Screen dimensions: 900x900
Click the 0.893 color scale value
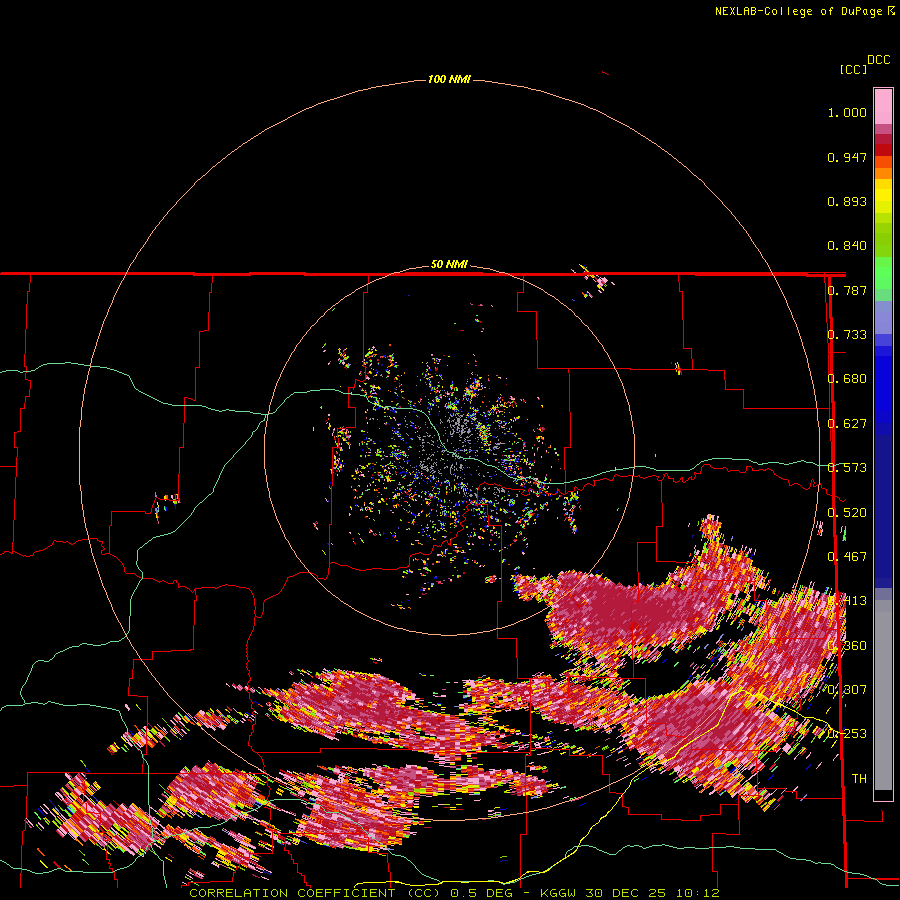[x=847, y=201]
